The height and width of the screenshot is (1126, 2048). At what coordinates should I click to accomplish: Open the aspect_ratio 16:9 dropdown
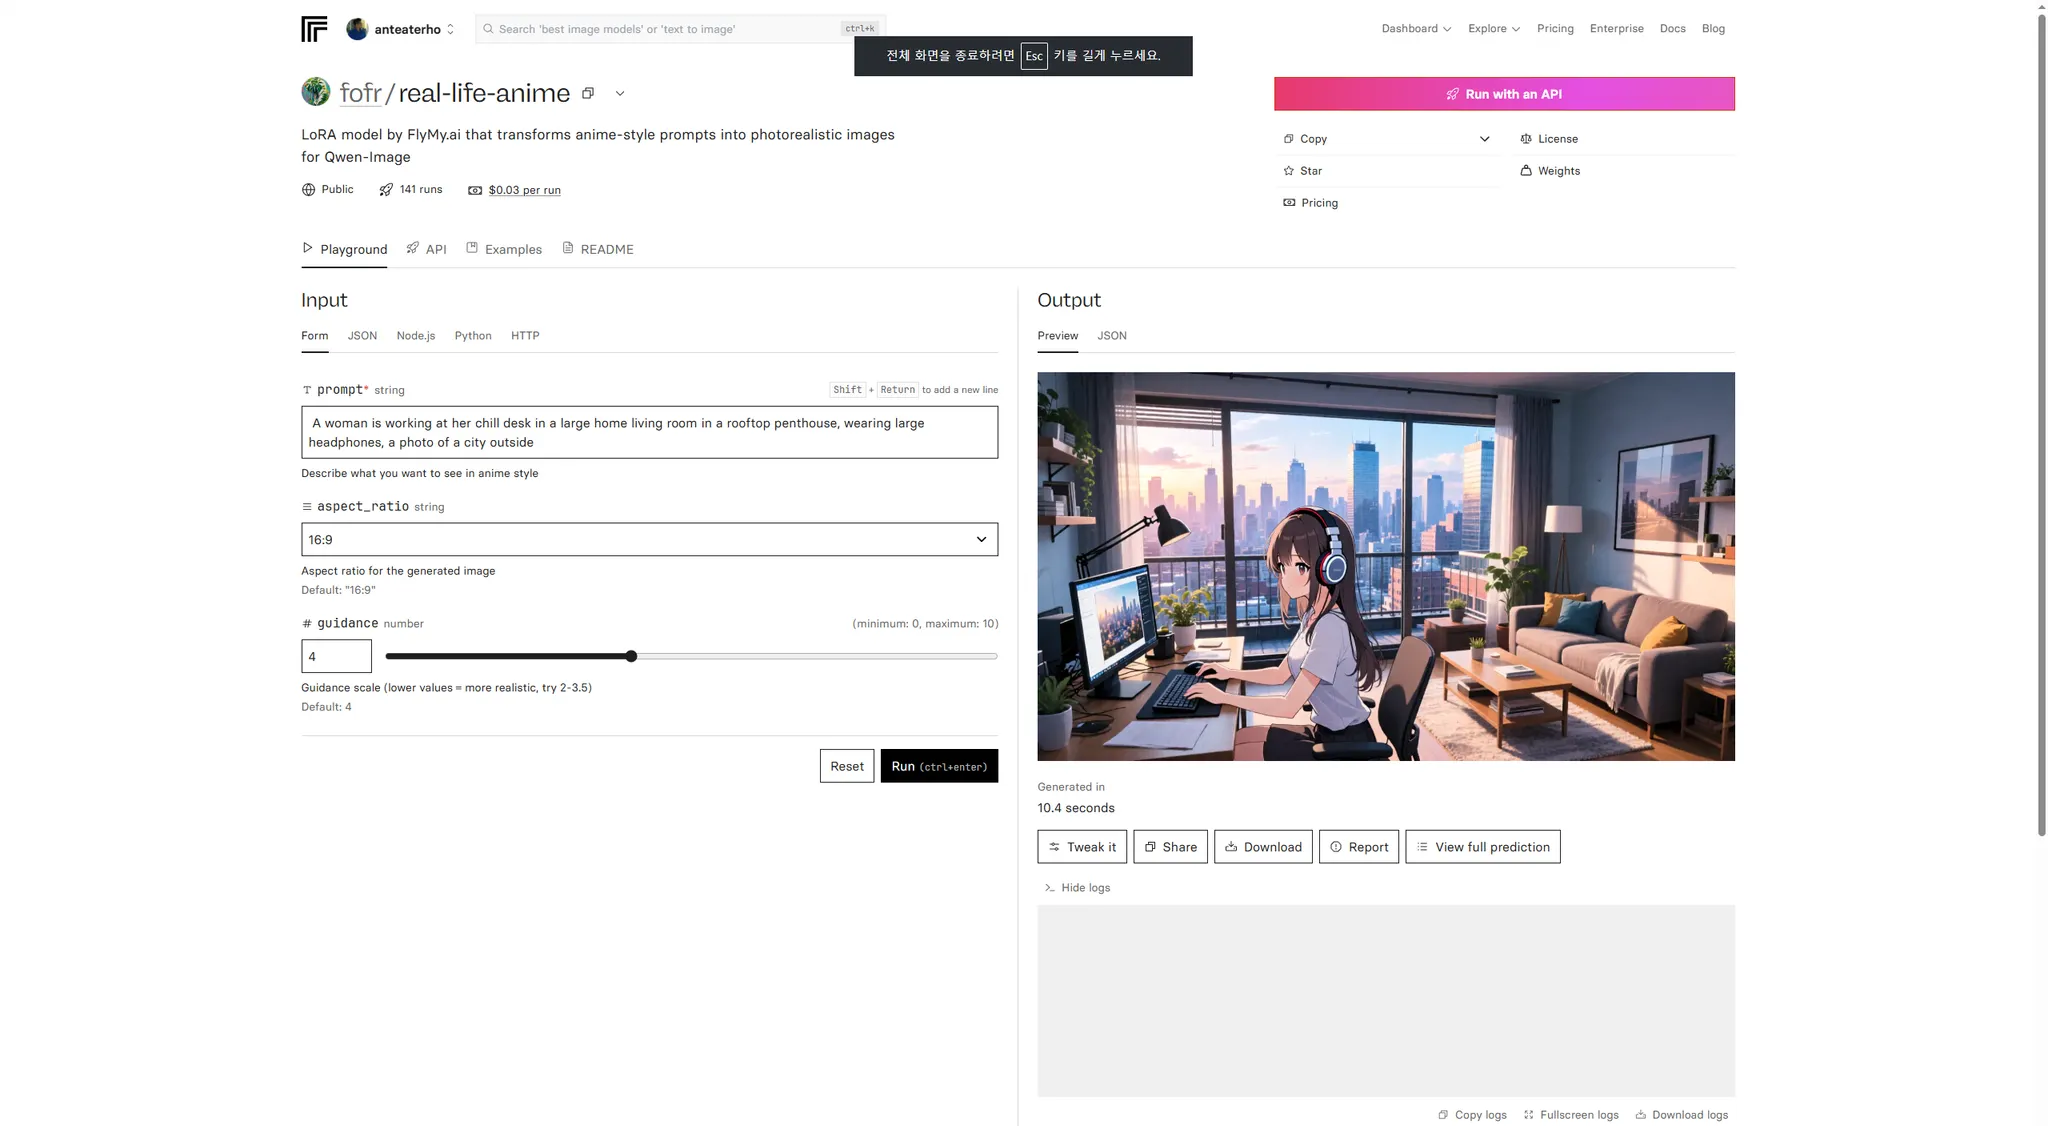(x=649, y=540)
